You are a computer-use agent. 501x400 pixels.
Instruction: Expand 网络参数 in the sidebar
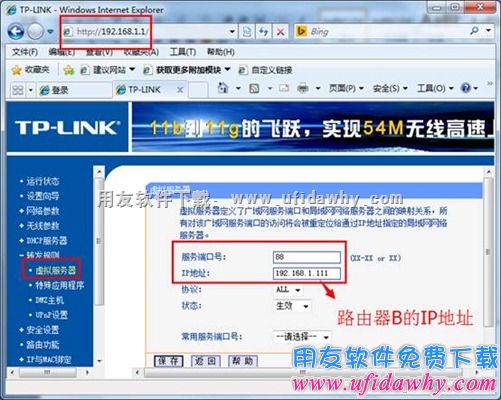43,211
